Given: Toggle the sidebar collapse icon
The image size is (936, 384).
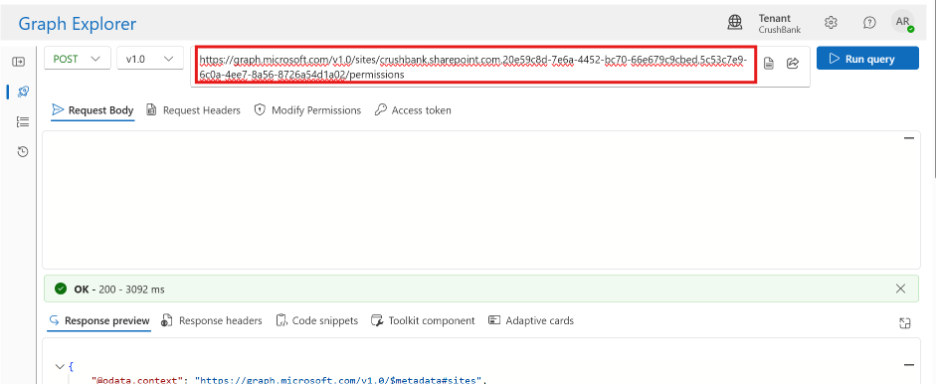Looking at the screenshot, I should click(19, 62).
